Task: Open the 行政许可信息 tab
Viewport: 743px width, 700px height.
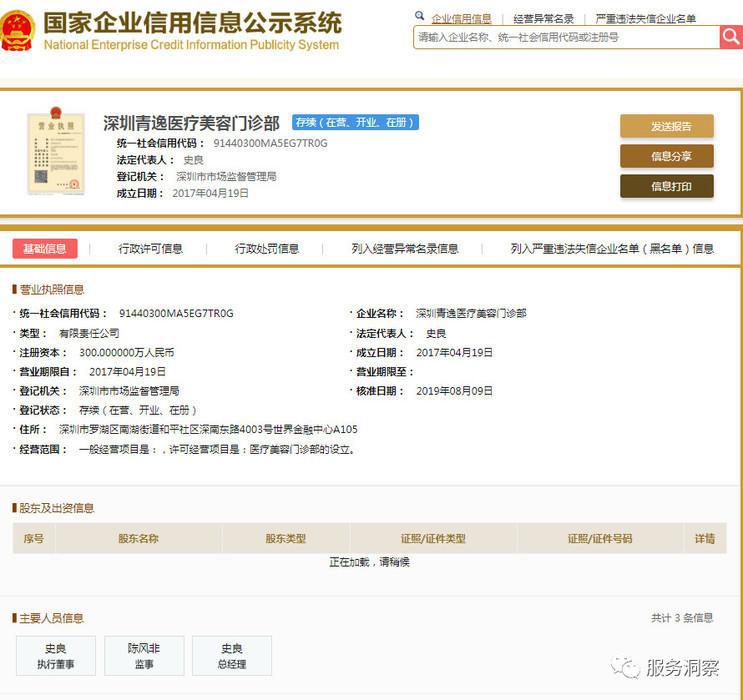Action: tap(151, 249)
